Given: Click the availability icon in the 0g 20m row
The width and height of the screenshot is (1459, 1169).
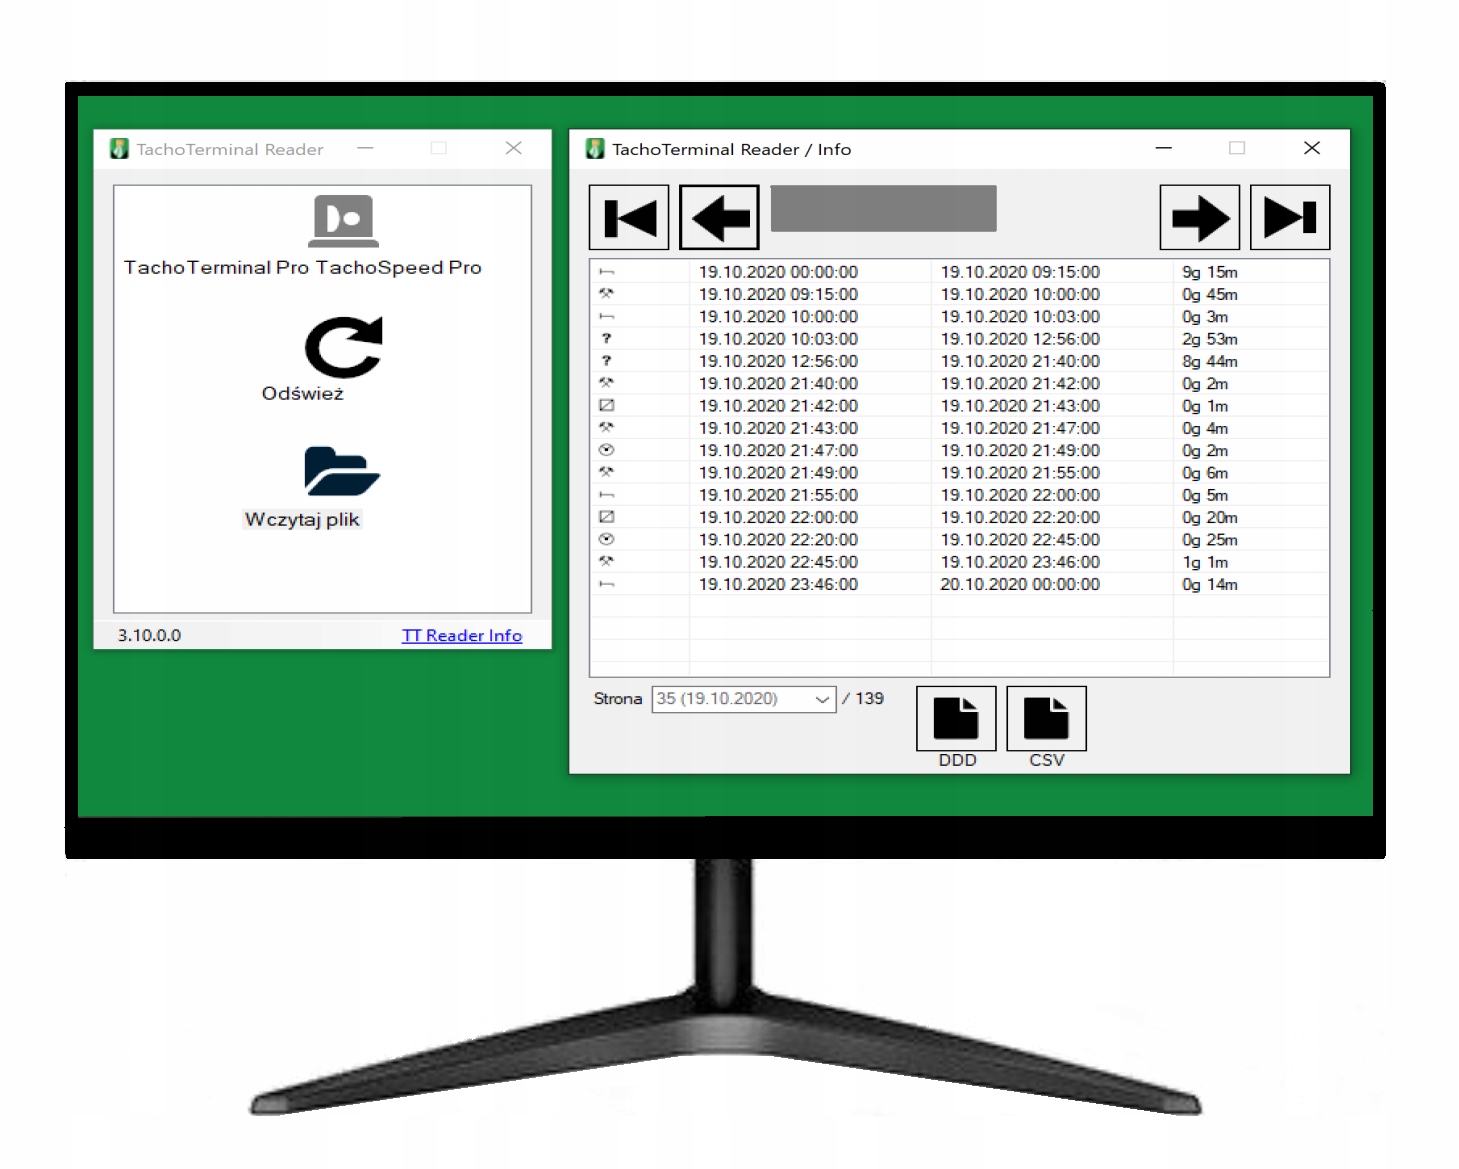Looking at the screenshot, I should tap(606, 517).
